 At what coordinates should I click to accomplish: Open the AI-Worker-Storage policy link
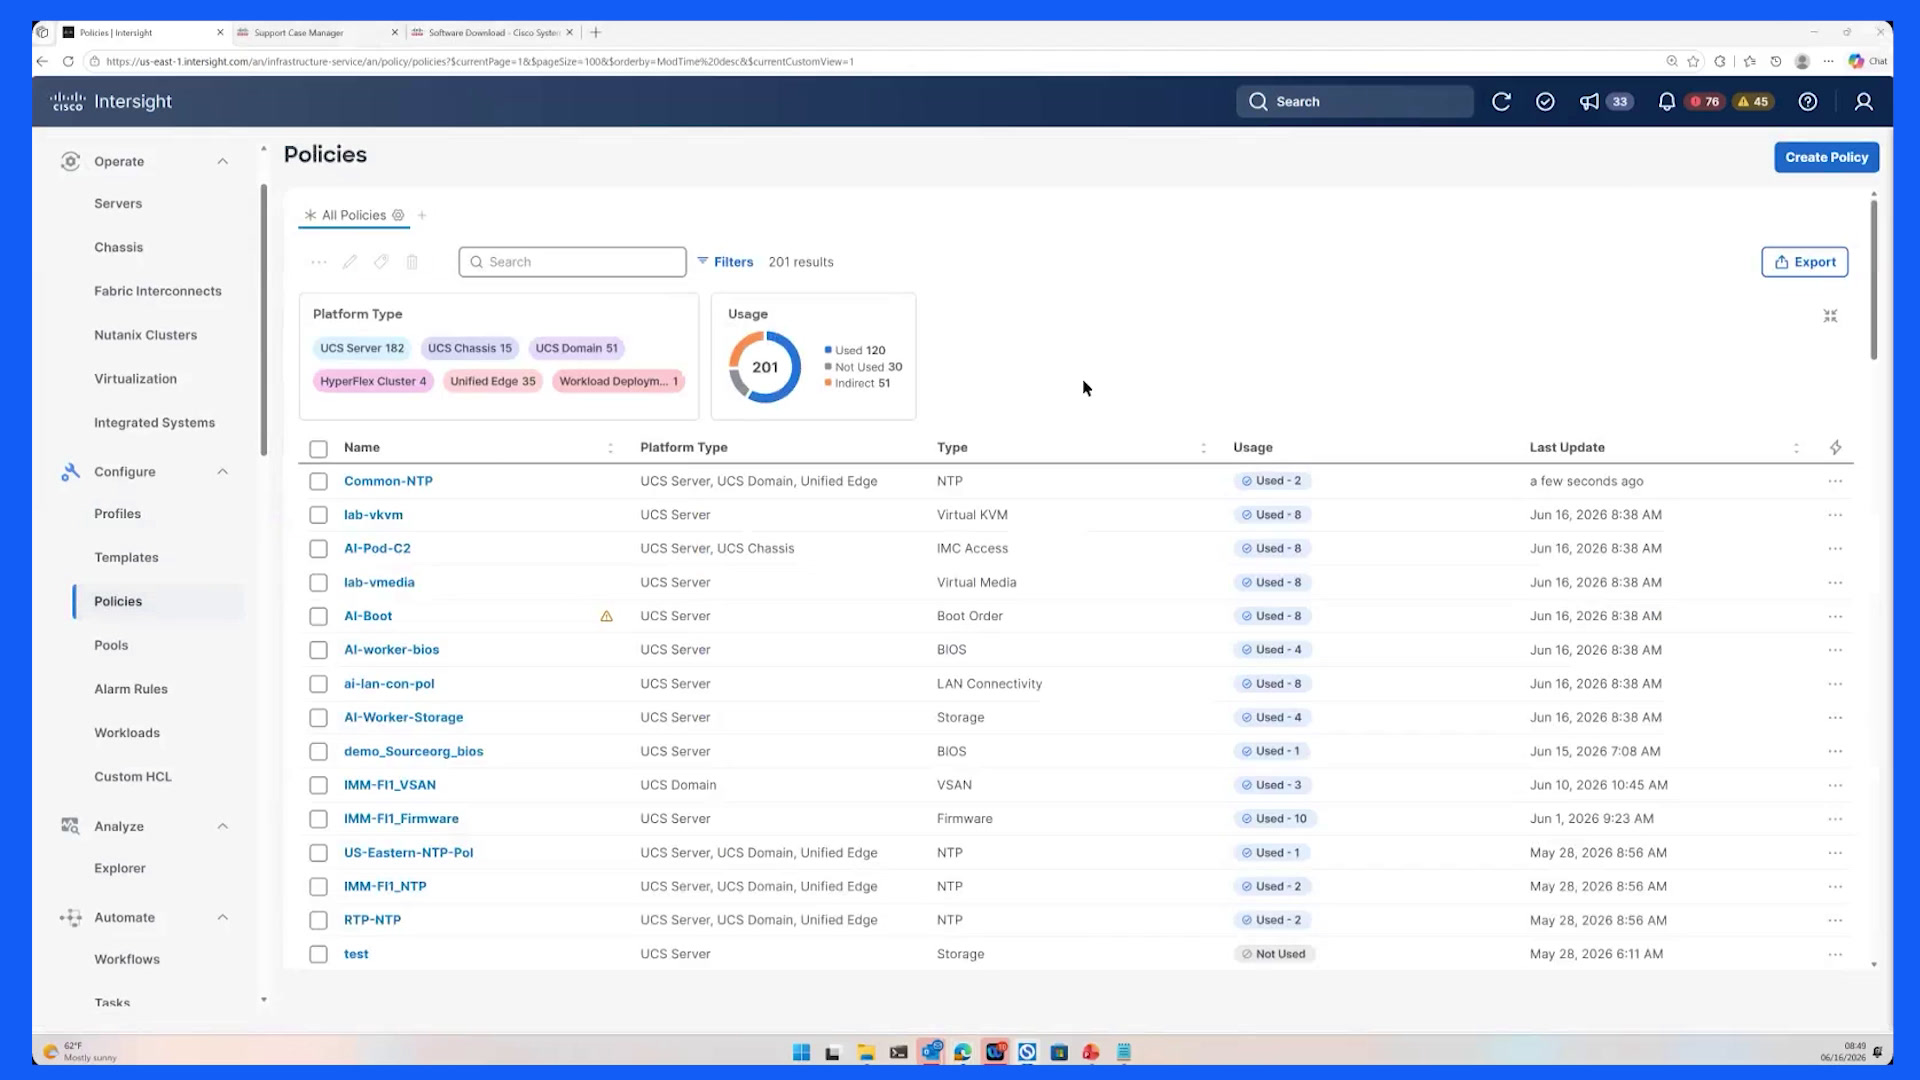pyautogui.click(x=403, y=718)
